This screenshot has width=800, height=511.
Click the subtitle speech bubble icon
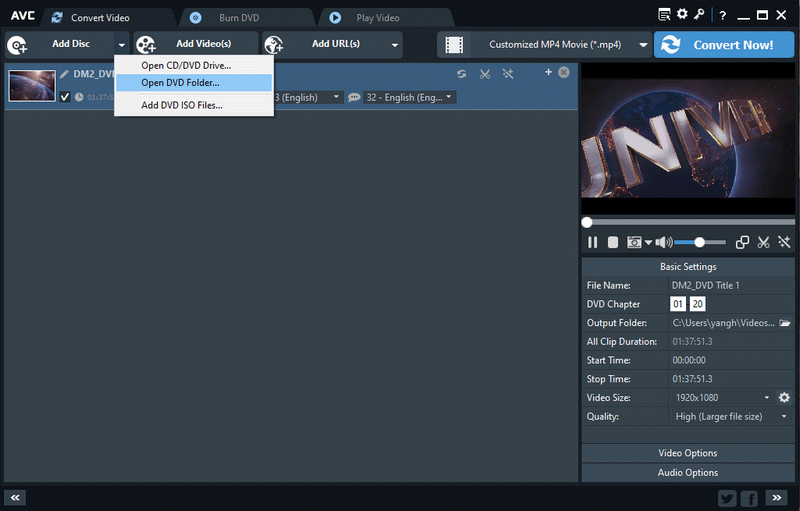tap(354, 97)
